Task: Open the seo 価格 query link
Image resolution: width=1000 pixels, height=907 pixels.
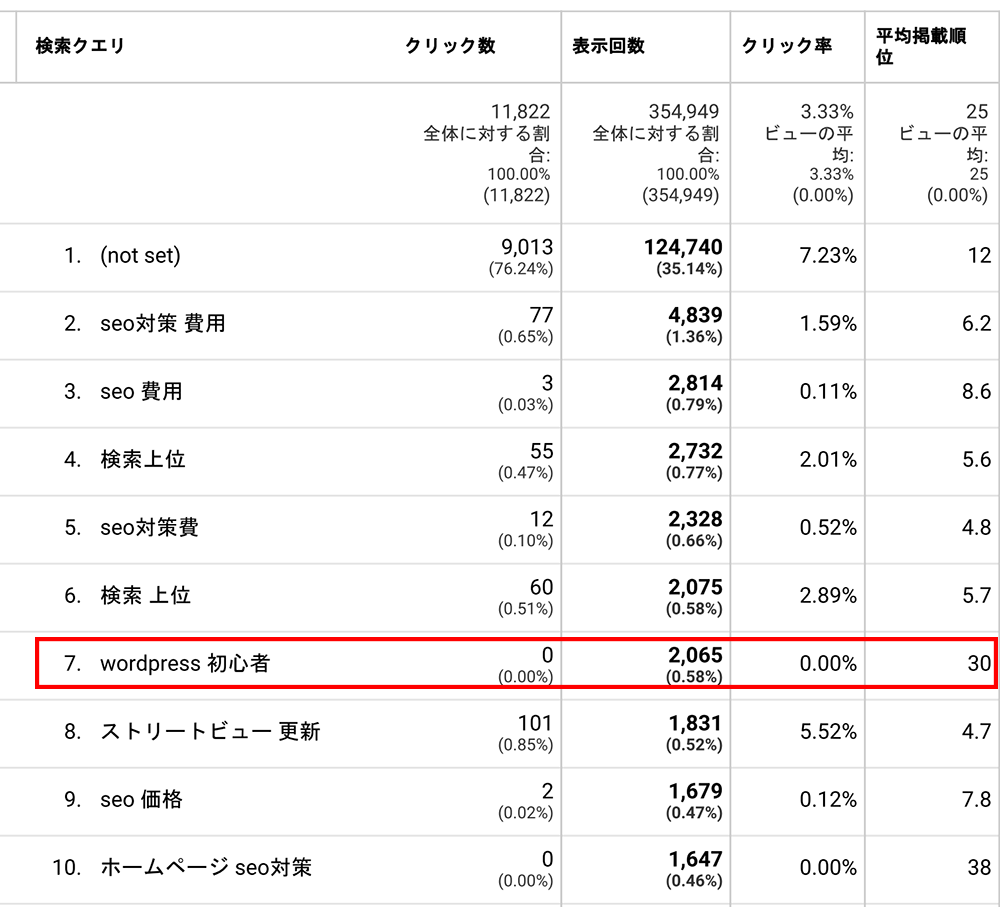Action: coord(141,800)
